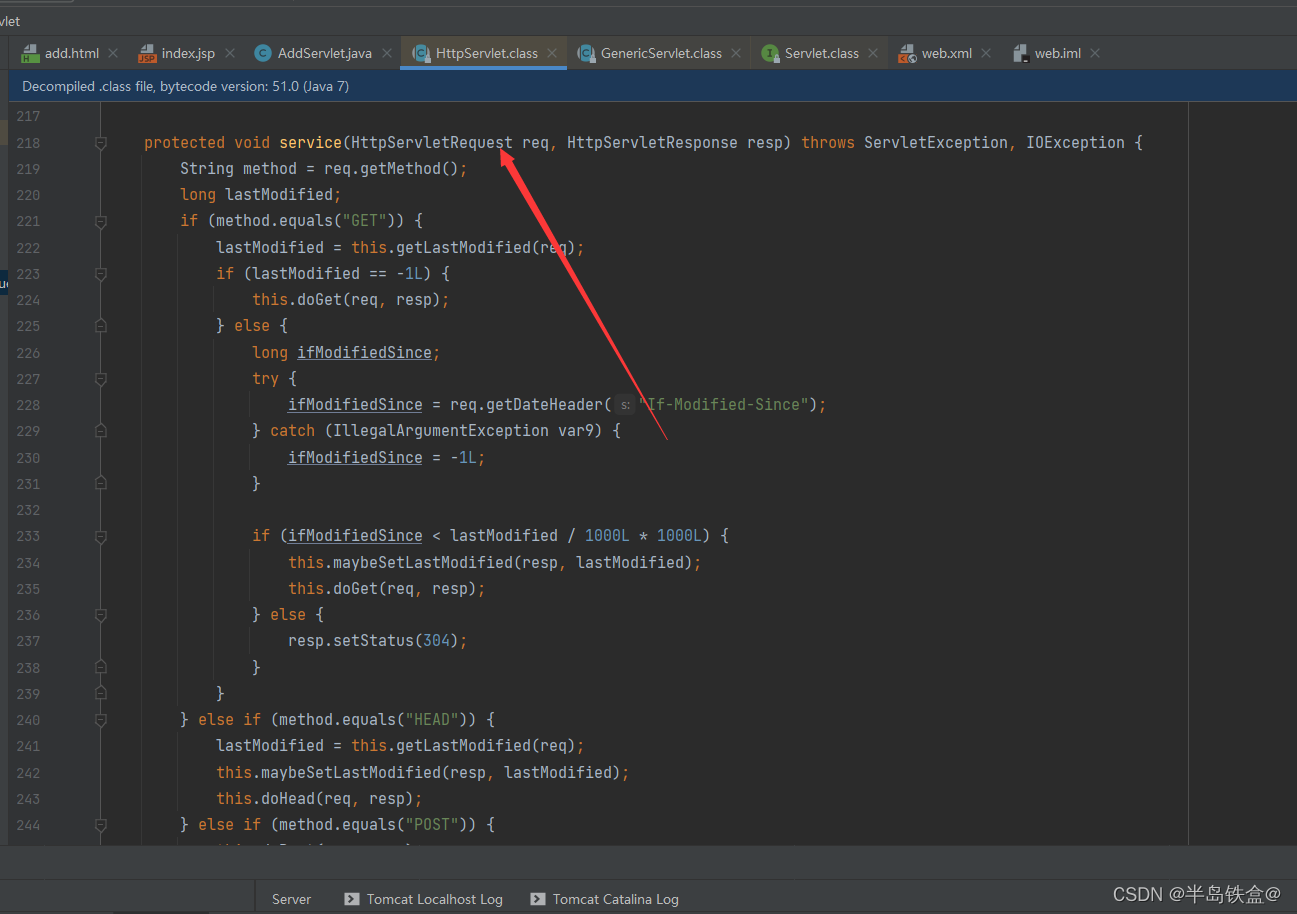
Task: Click the index.jsp JSP file icon
Action: [147, 53]
